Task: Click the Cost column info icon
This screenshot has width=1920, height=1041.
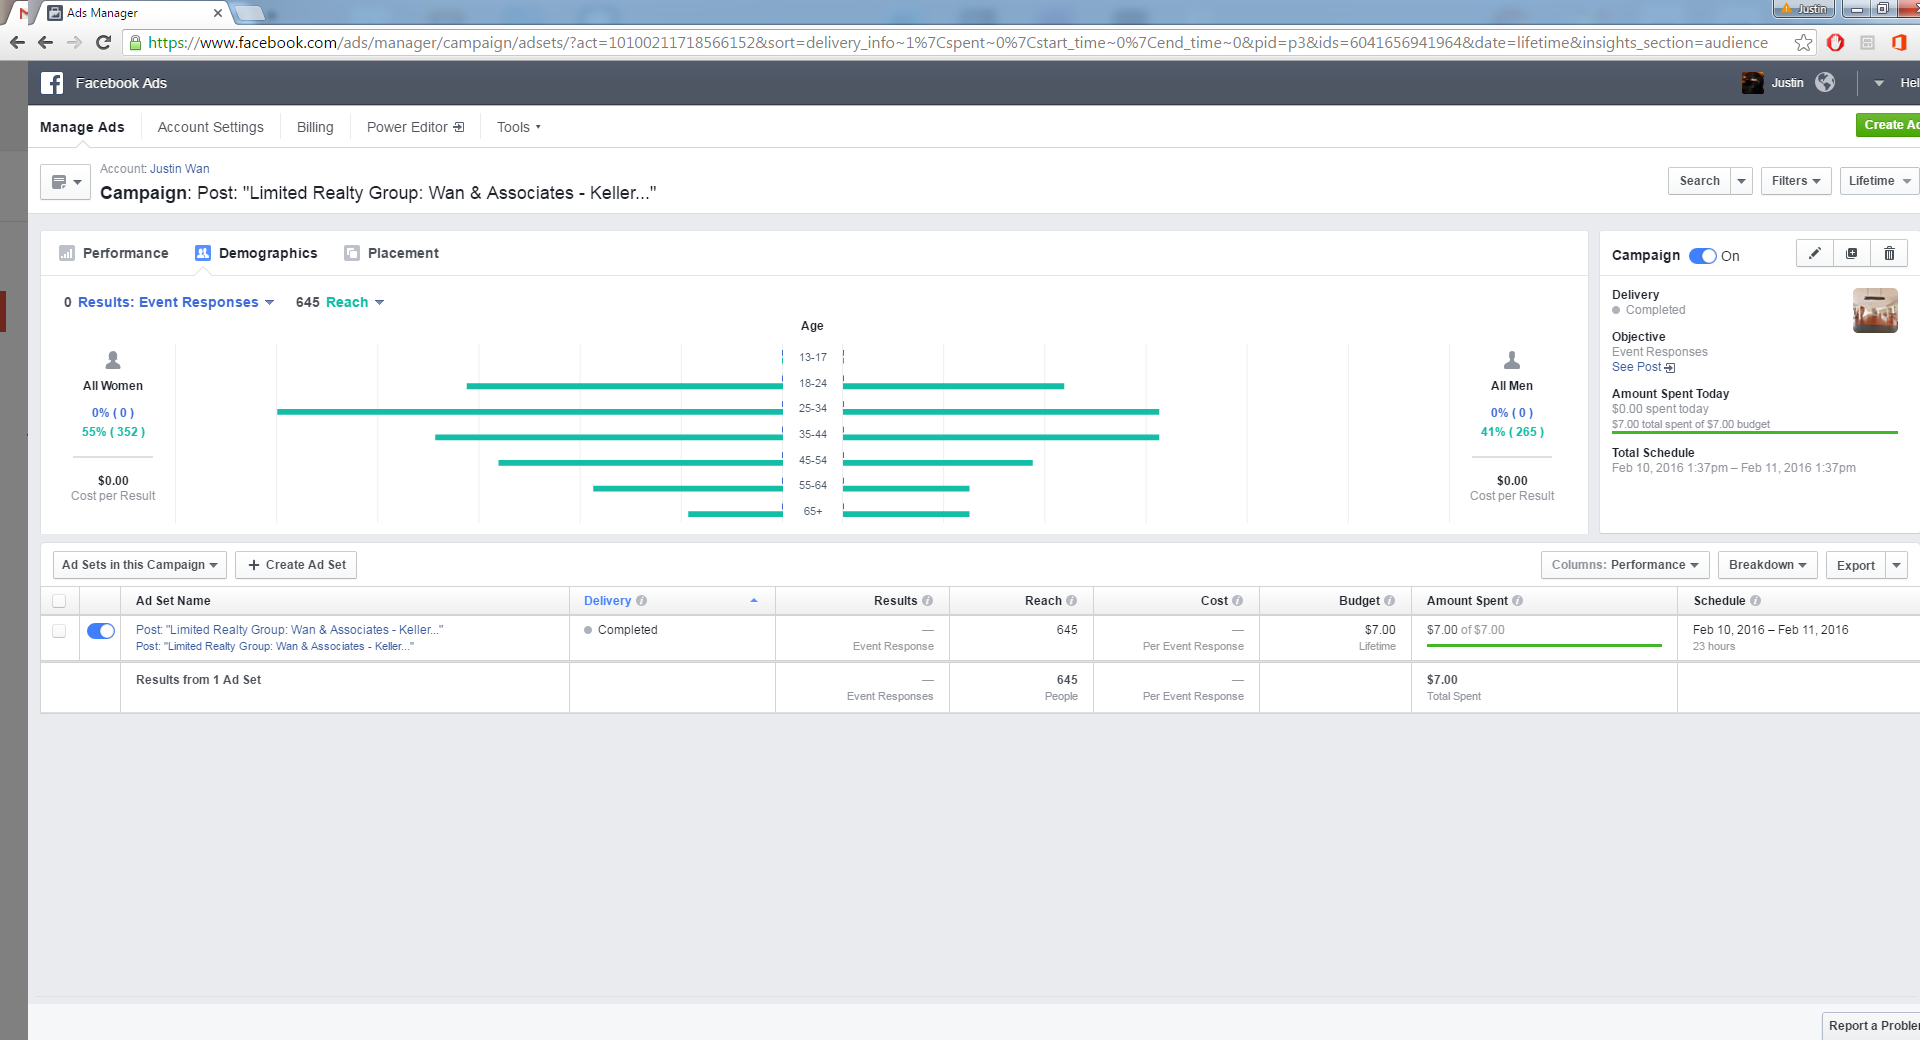Action: (x=1237, y=601)
